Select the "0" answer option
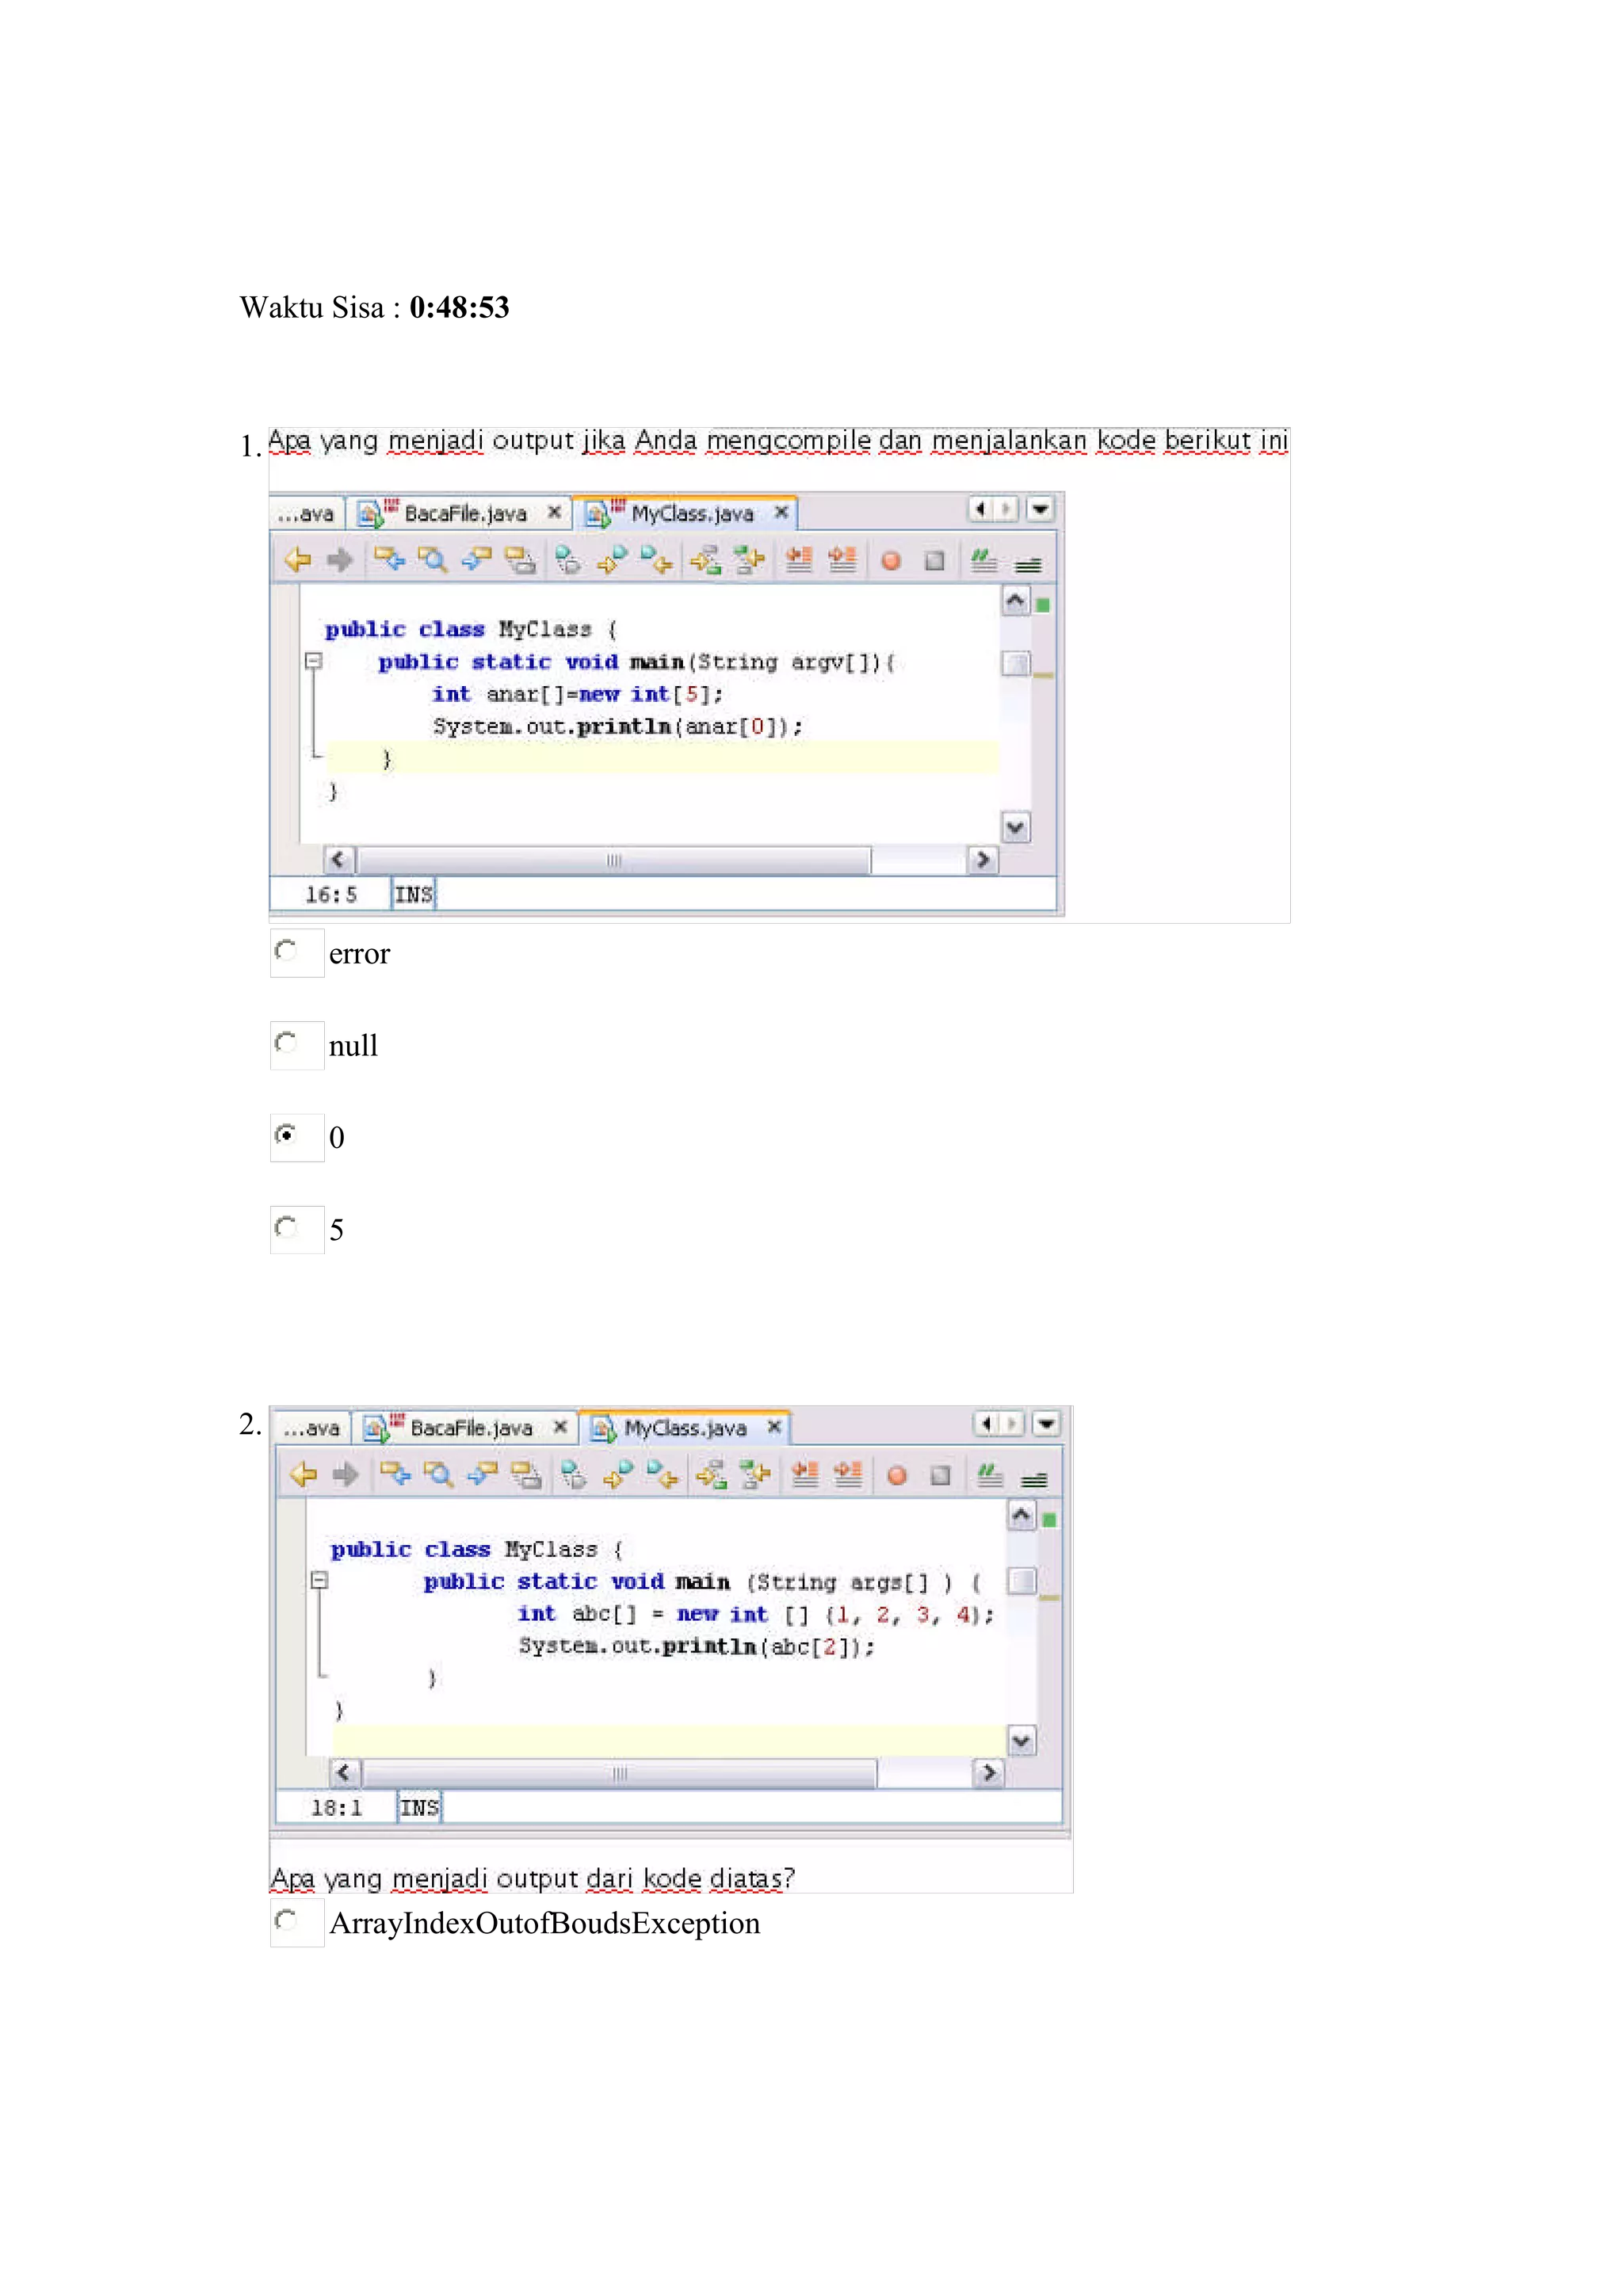This screenshot has width=1623, height=2296. [286, 1134]
